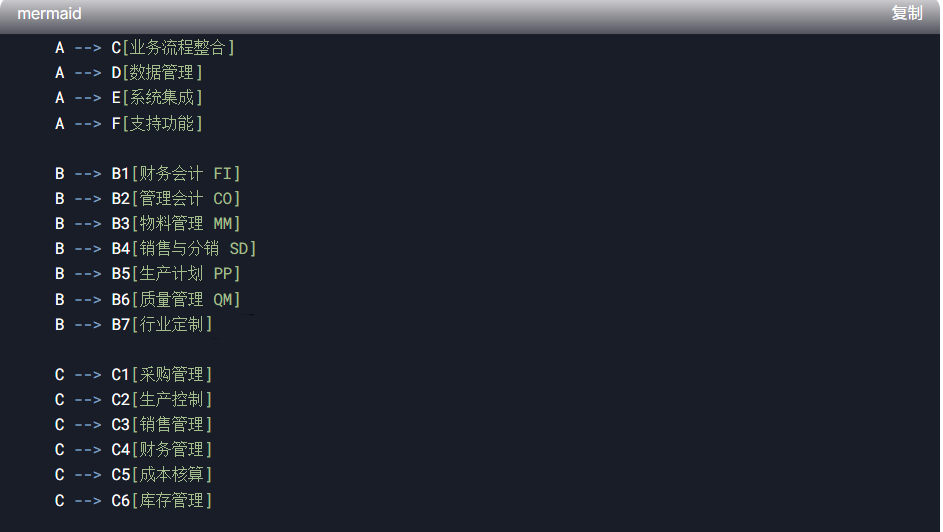Click the 管理会计 CO node text

(x=186, y=199)
